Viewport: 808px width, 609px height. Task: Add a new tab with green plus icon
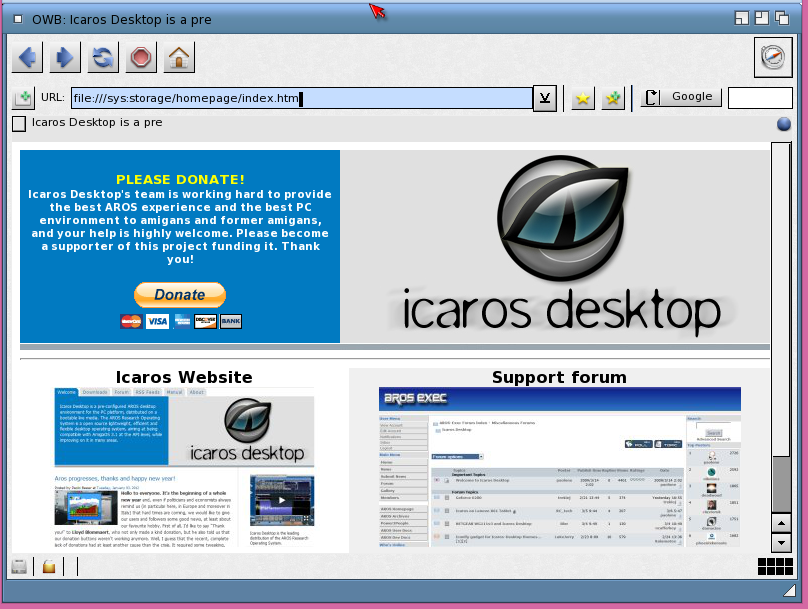[22, 98]
